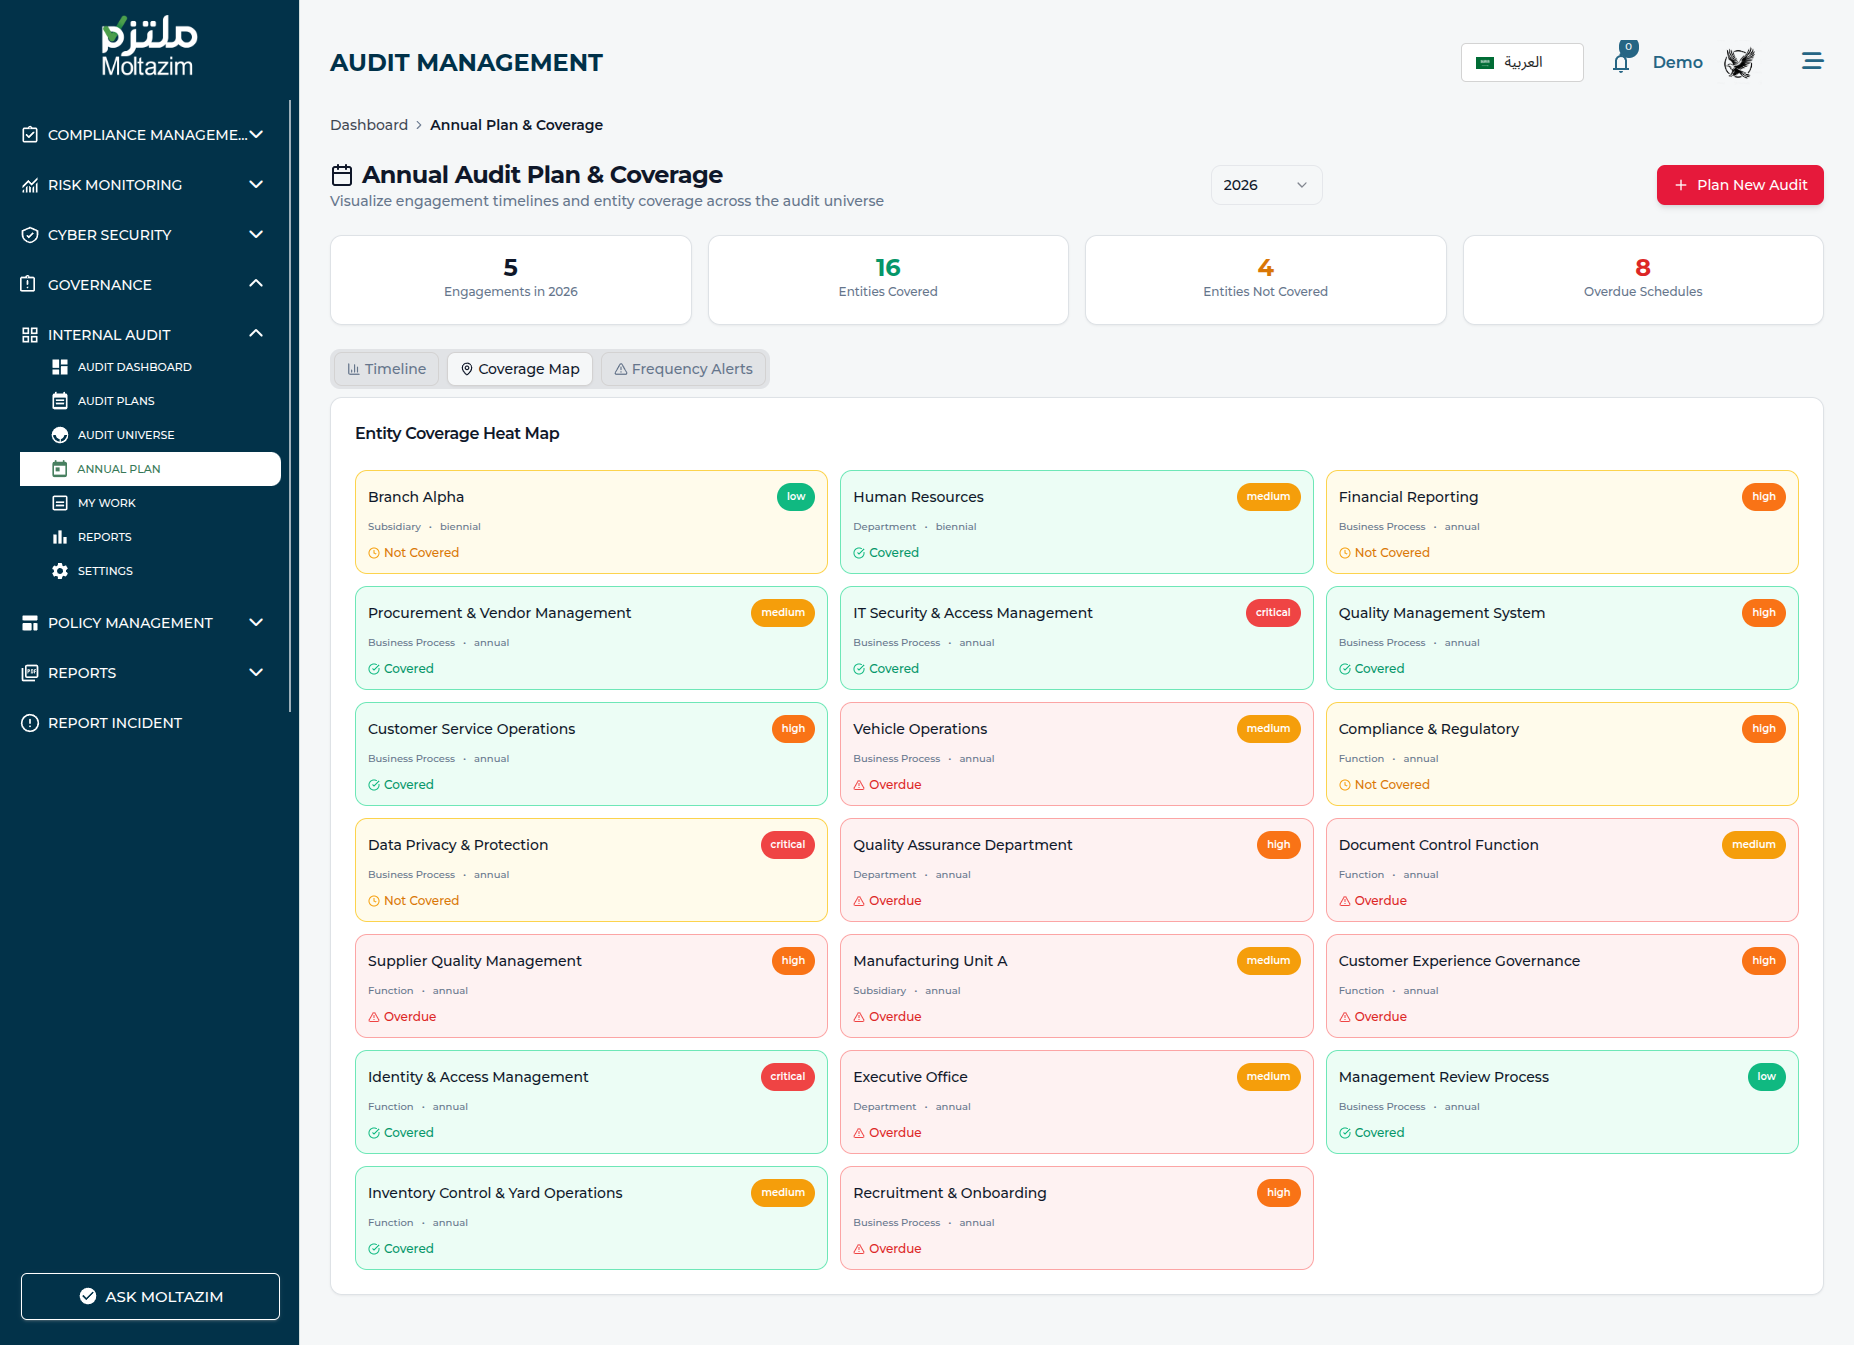
Task: Click the Plan New Audit button
Action: tap(1739, 185)
